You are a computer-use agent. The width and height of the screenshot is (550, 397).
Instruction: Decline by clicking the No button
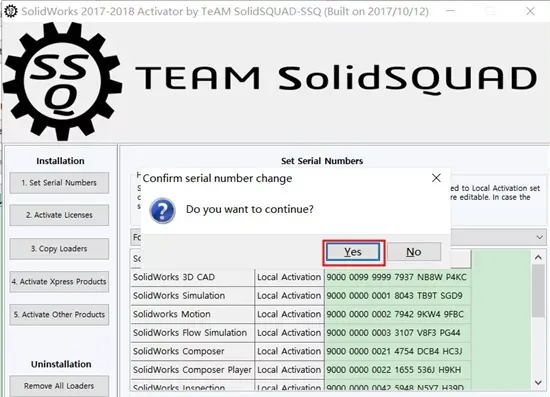[x=414, y=252]
